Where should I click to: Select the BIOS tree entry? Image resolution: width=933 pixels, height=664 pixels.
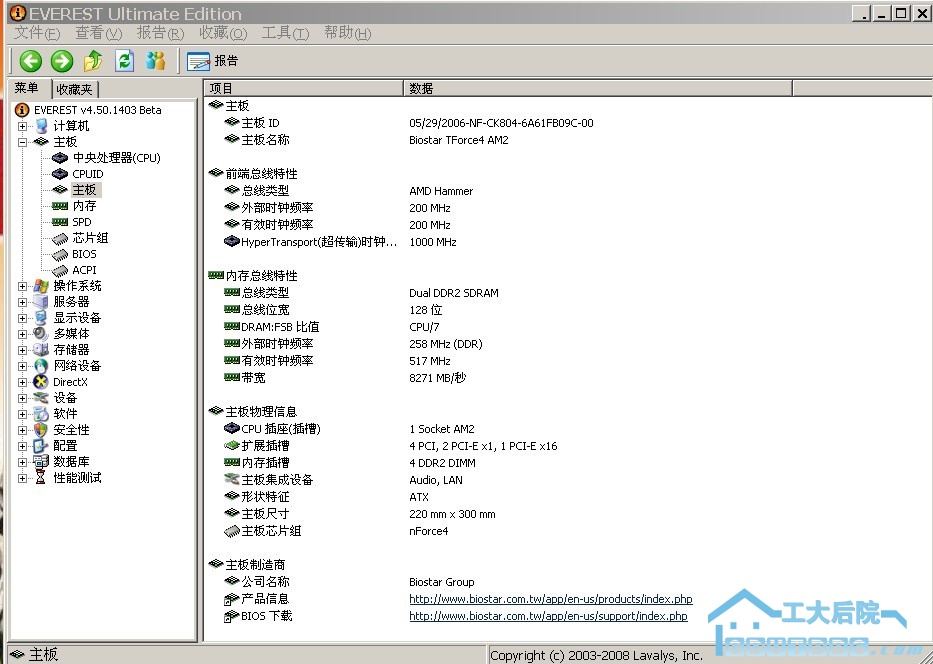coord(84,254)
